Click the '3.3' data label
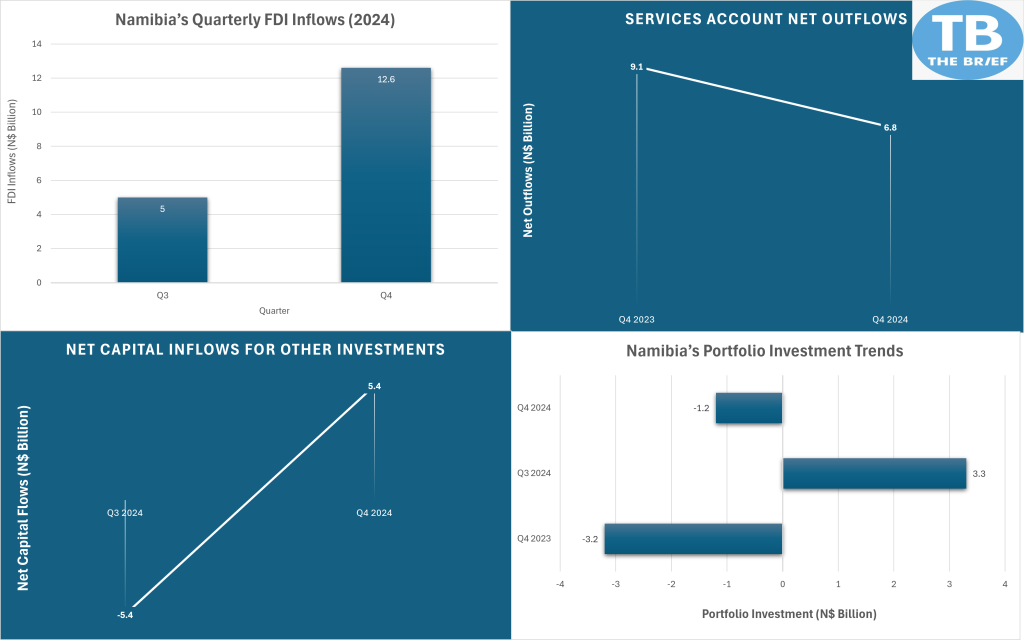This screenshot has height=640, width=1024. [979, 473]
